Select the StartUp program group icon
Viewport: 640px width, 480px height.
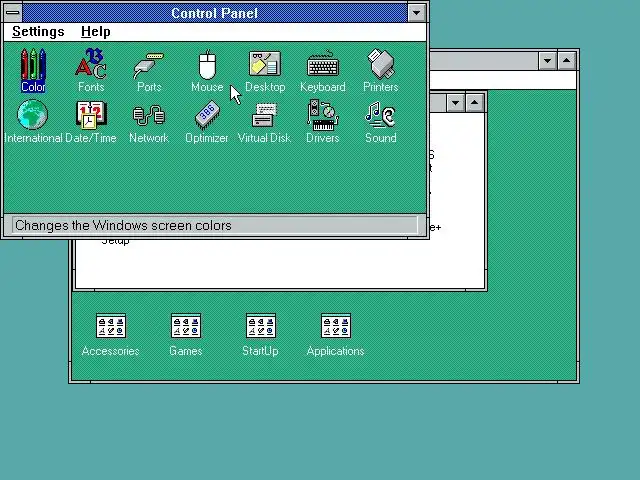point(260,335)
